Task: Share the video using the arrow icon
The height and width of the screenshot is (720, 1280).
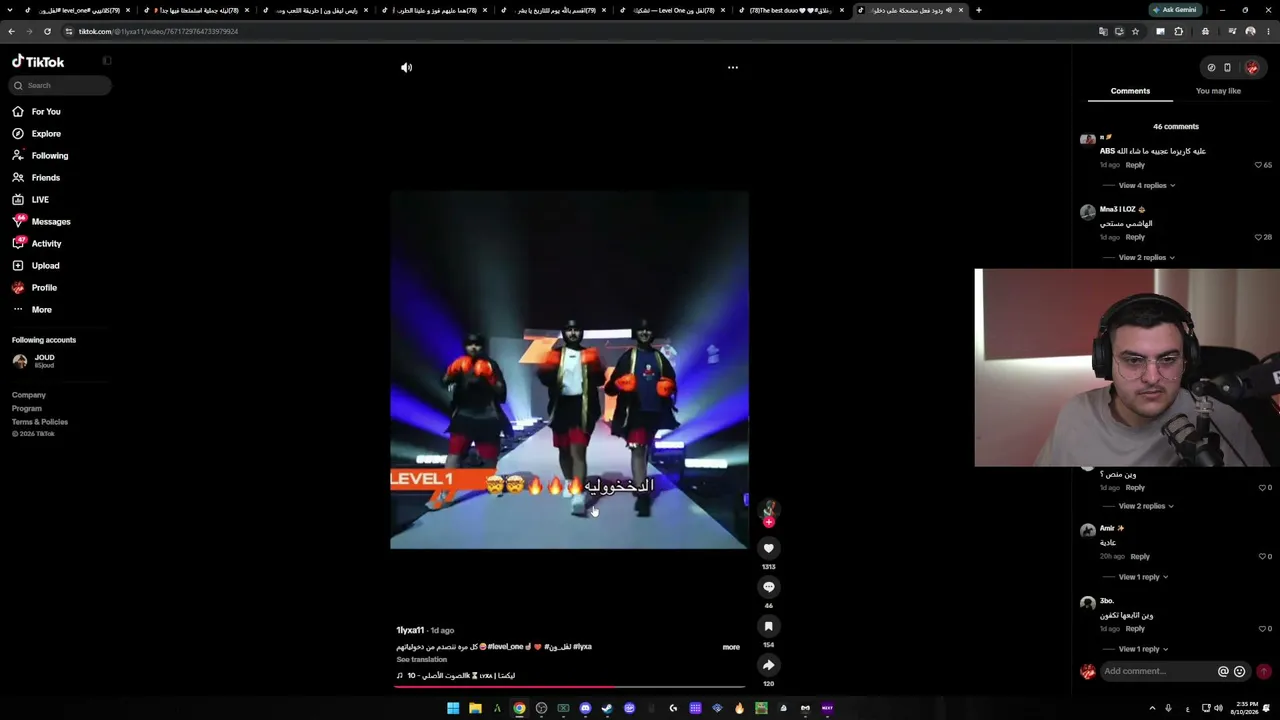Action: coord(768,665)
